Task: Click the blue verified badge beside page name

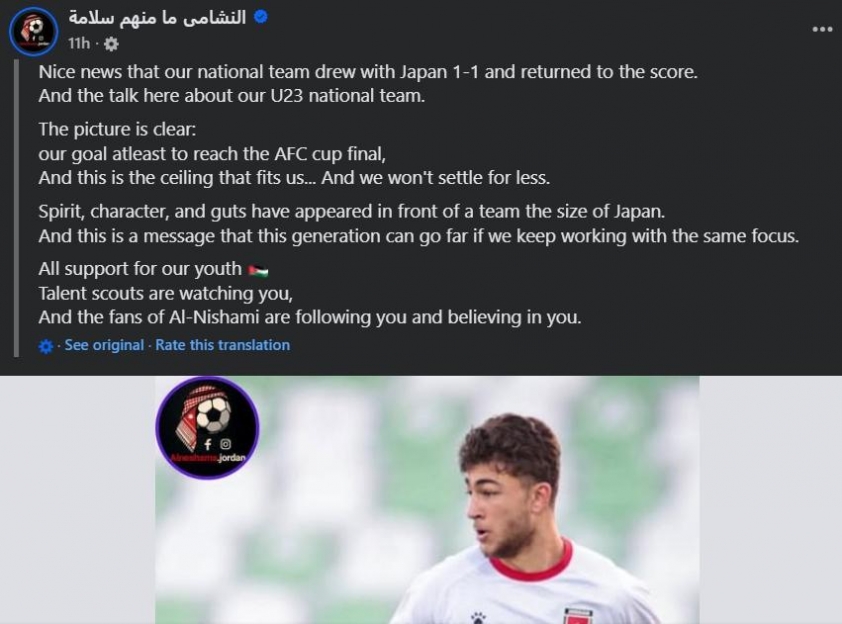Action: pos(260,17)
